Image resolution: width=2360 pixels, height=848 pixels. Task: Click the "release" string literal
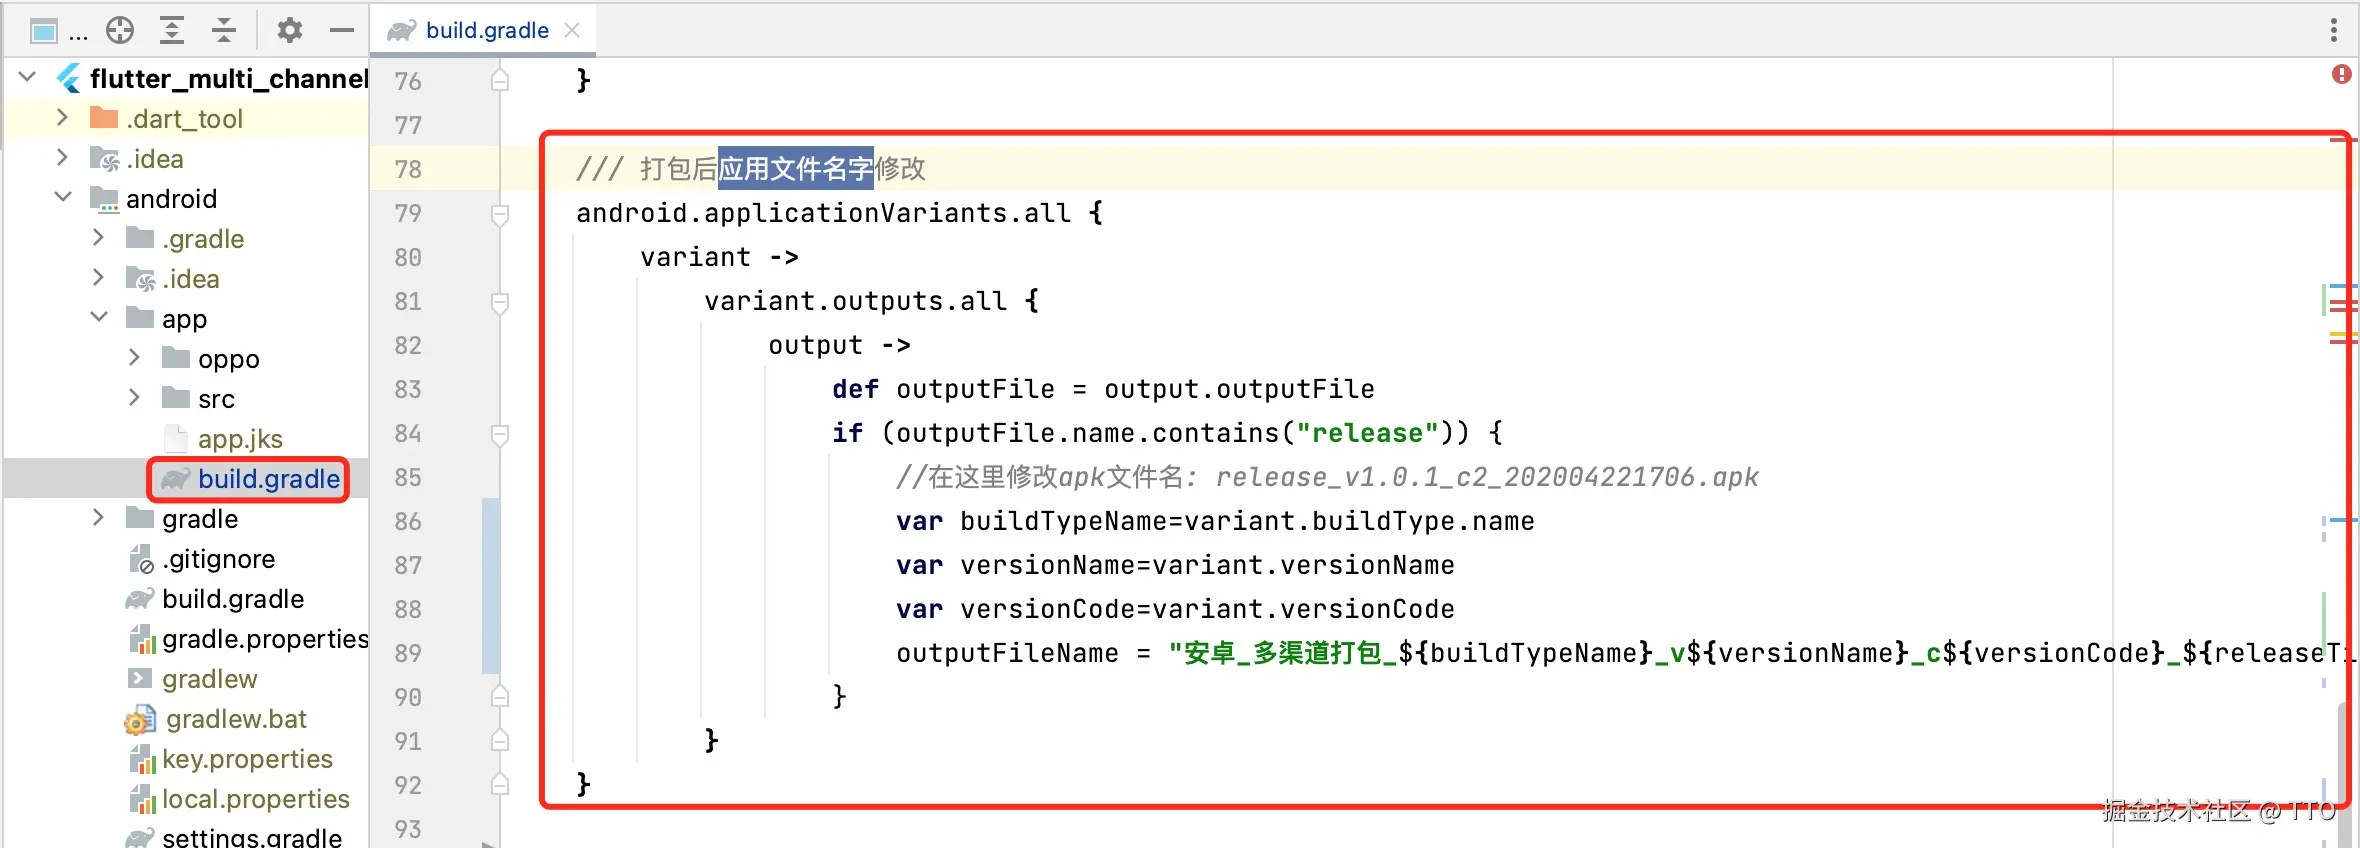click(1367, 433)
